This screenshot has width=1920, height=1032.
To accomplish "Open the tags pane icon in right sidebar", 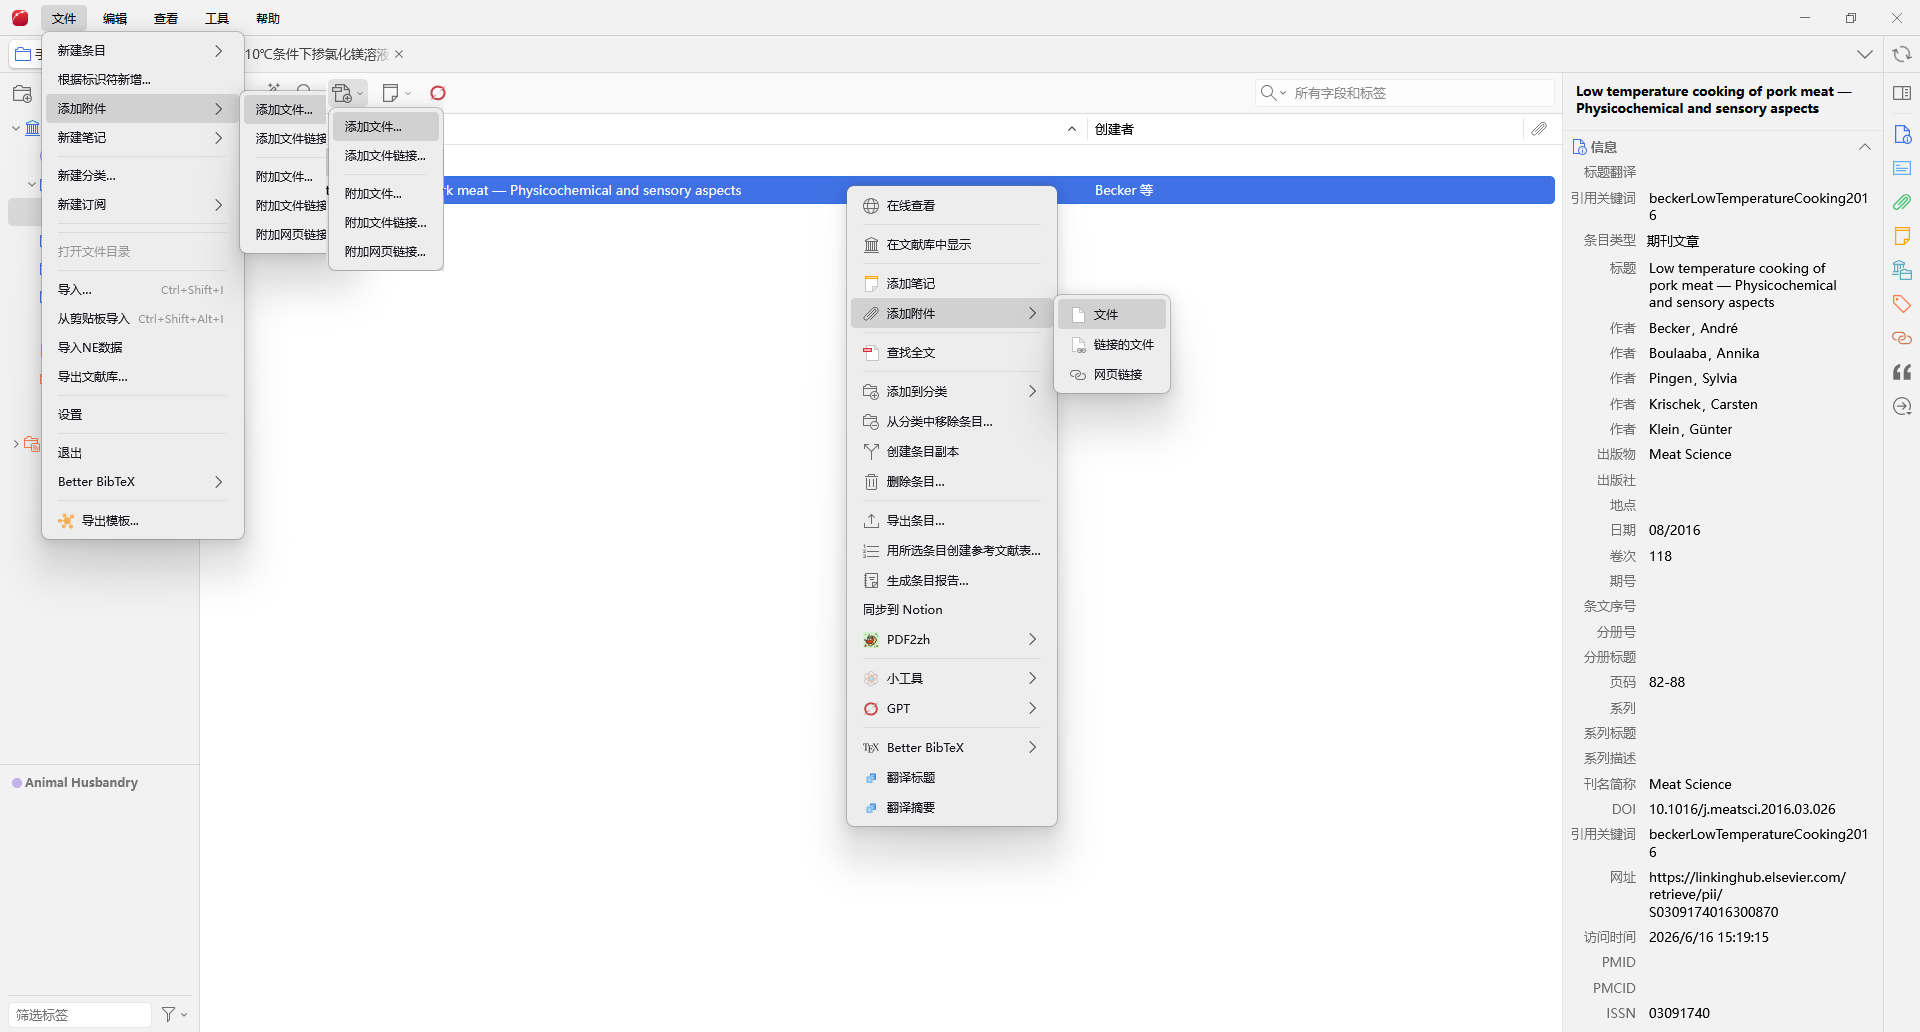I will [x=1902, y=304].
